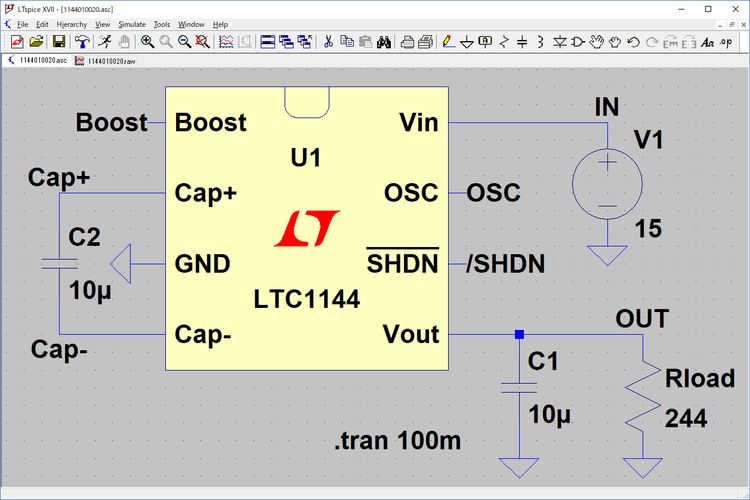Viewport: 750px width, 500px height.
Task: Select the capacitor component tool
Action: (x=523, y=42)
